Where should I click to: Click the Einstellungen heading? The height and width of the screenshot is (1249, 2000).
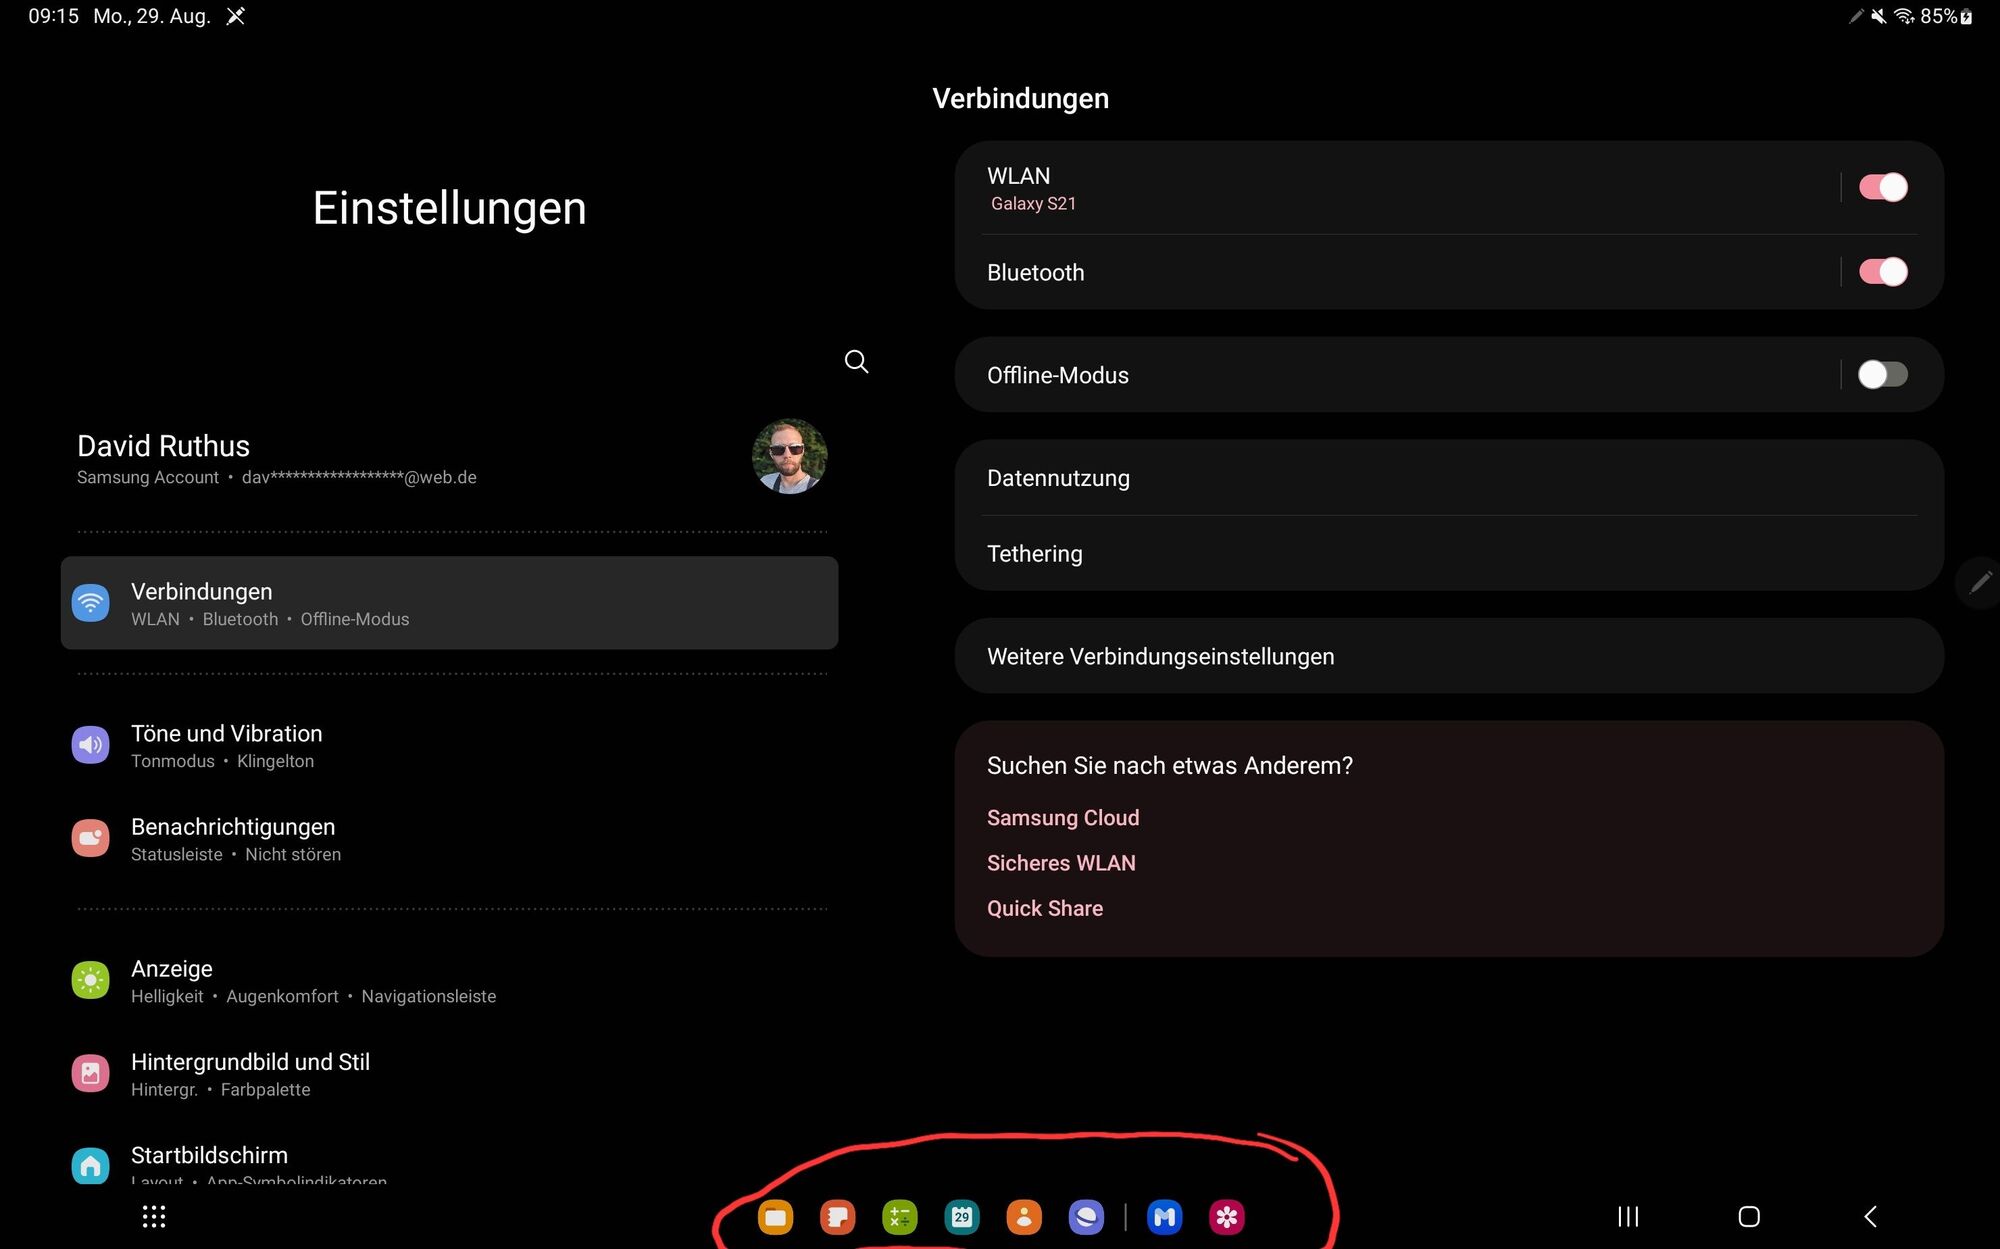(x=449, y=208)
